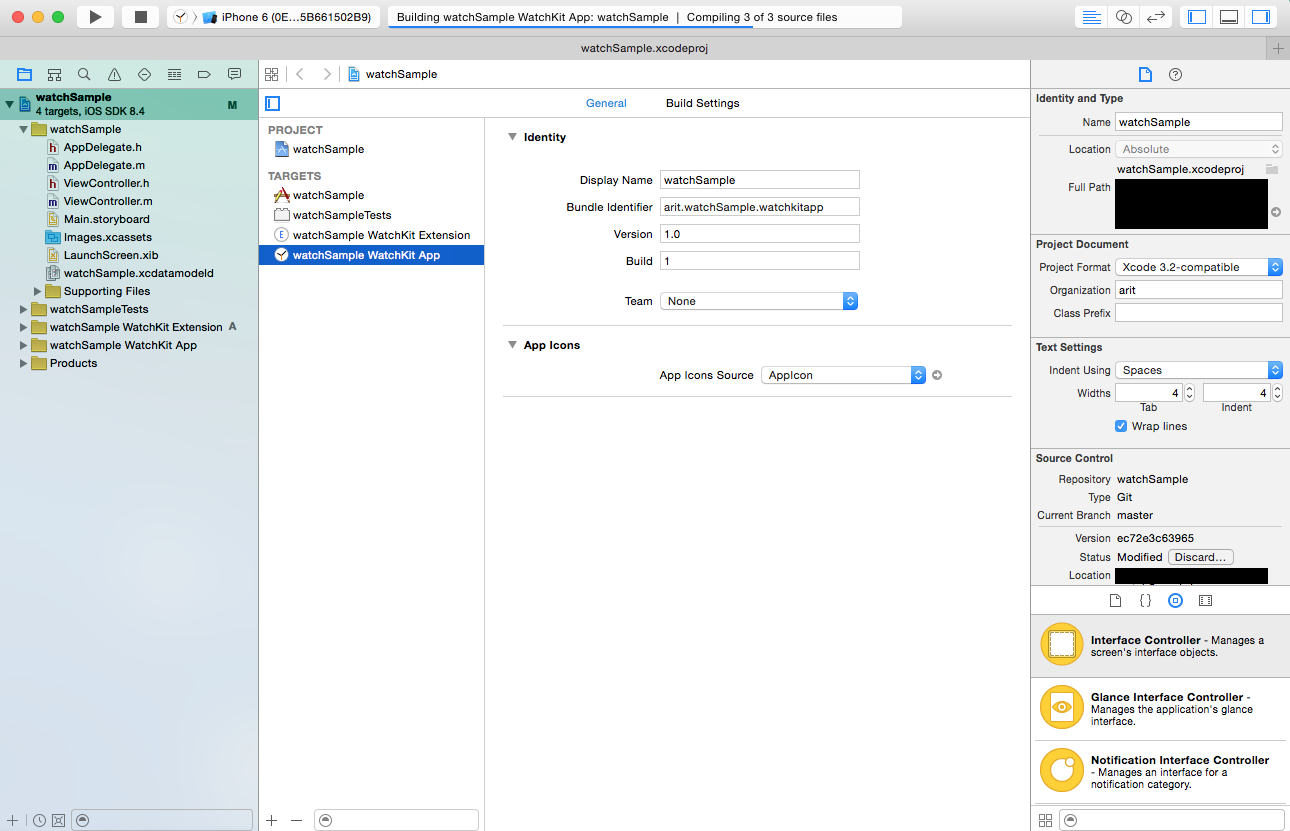
Task: Open the Breakpoint navigator tab
Action: pyautogui.click(x=204, y=74)
